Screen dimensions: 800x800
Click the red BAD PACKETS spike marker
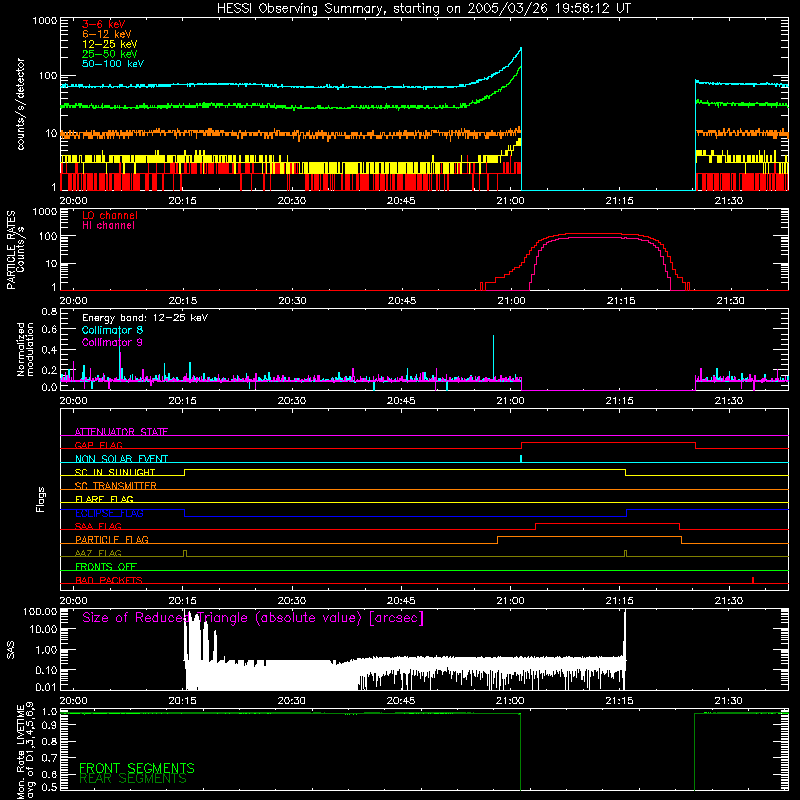pos(753,580)
